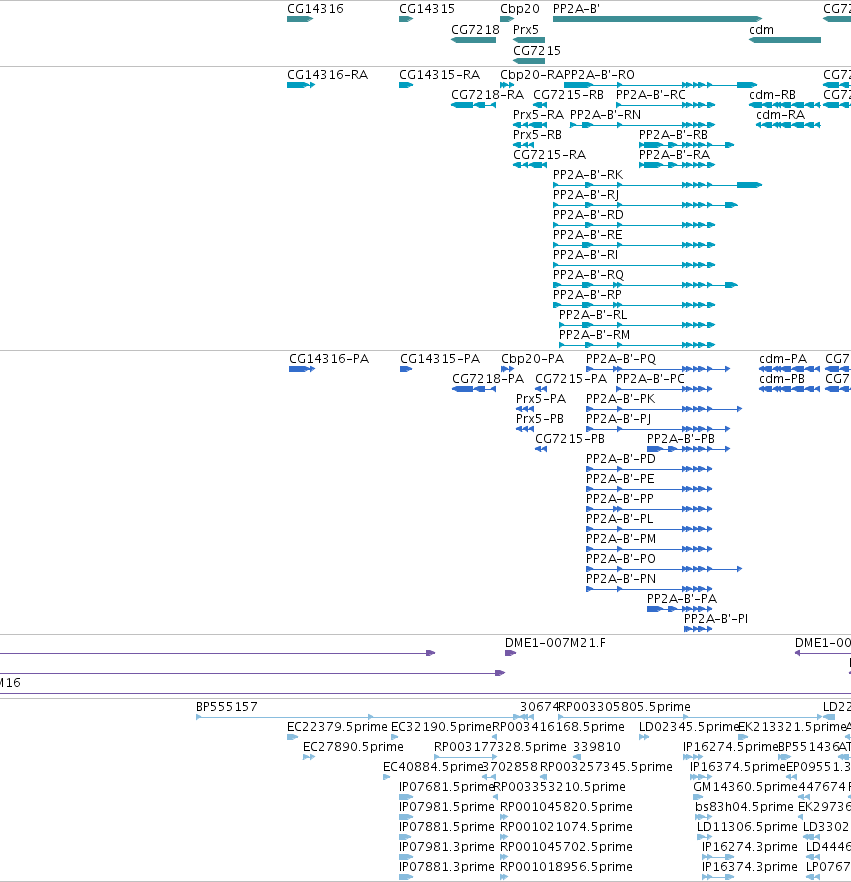Click protein PP2A-B'-PL

[x=619, y=519]
